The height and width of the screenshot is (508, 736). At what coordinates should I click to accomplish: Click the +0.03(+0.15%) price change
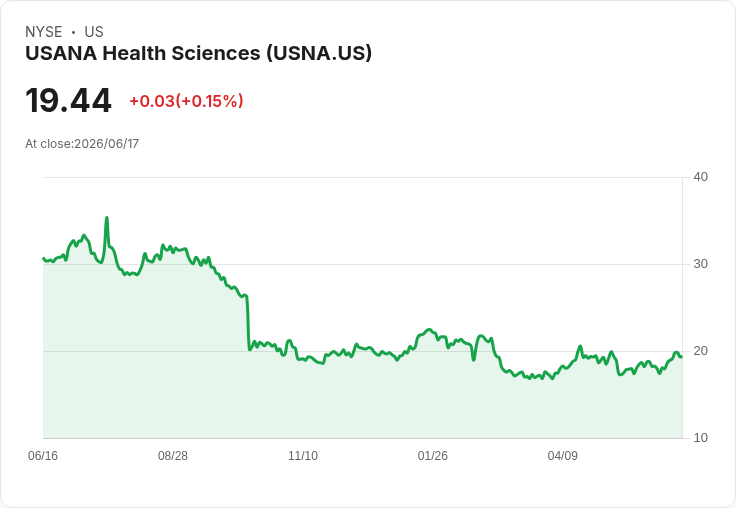(x=186, y=101)
